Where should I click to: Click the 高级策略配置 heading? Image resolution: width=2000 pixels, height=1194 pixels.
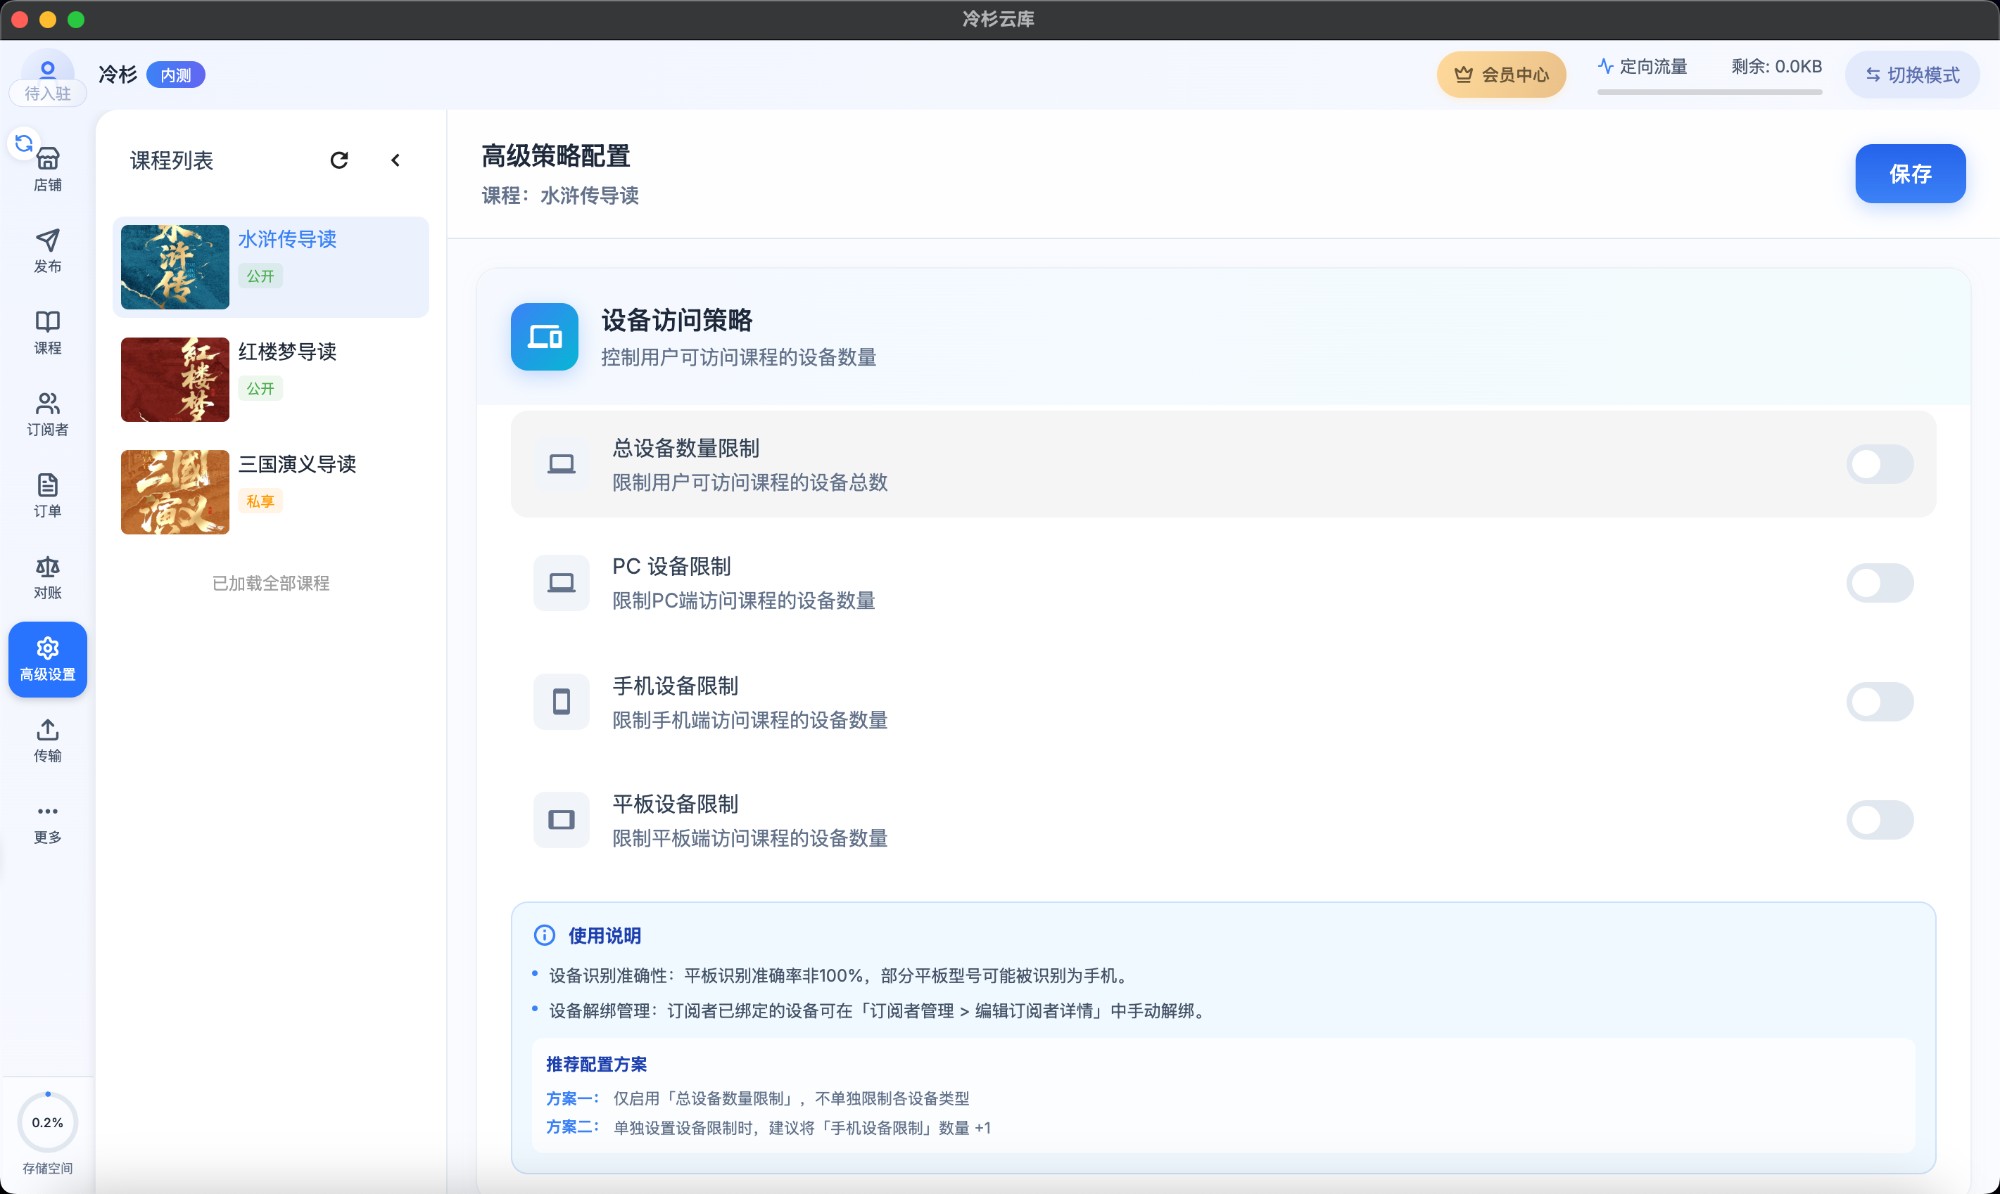point(556,156)
